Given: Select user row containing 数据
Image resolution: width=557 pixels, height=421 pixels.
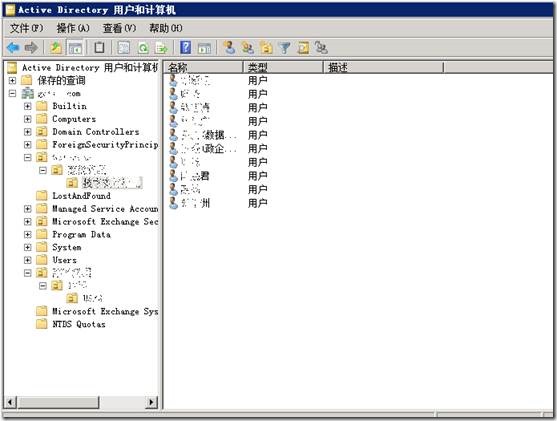Looking at the screenshot, I should [x=218, y=135].
